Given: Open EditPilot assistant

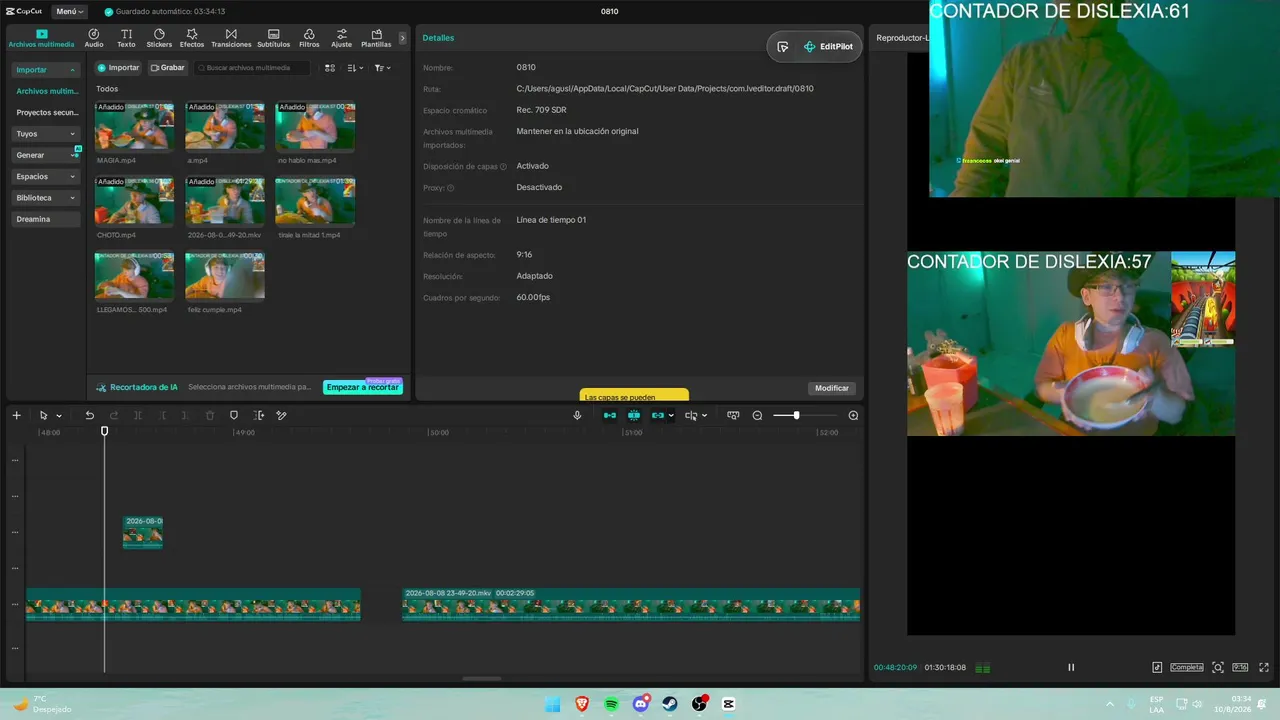Looking at the screenshot, I should click(x=829, y=47).
